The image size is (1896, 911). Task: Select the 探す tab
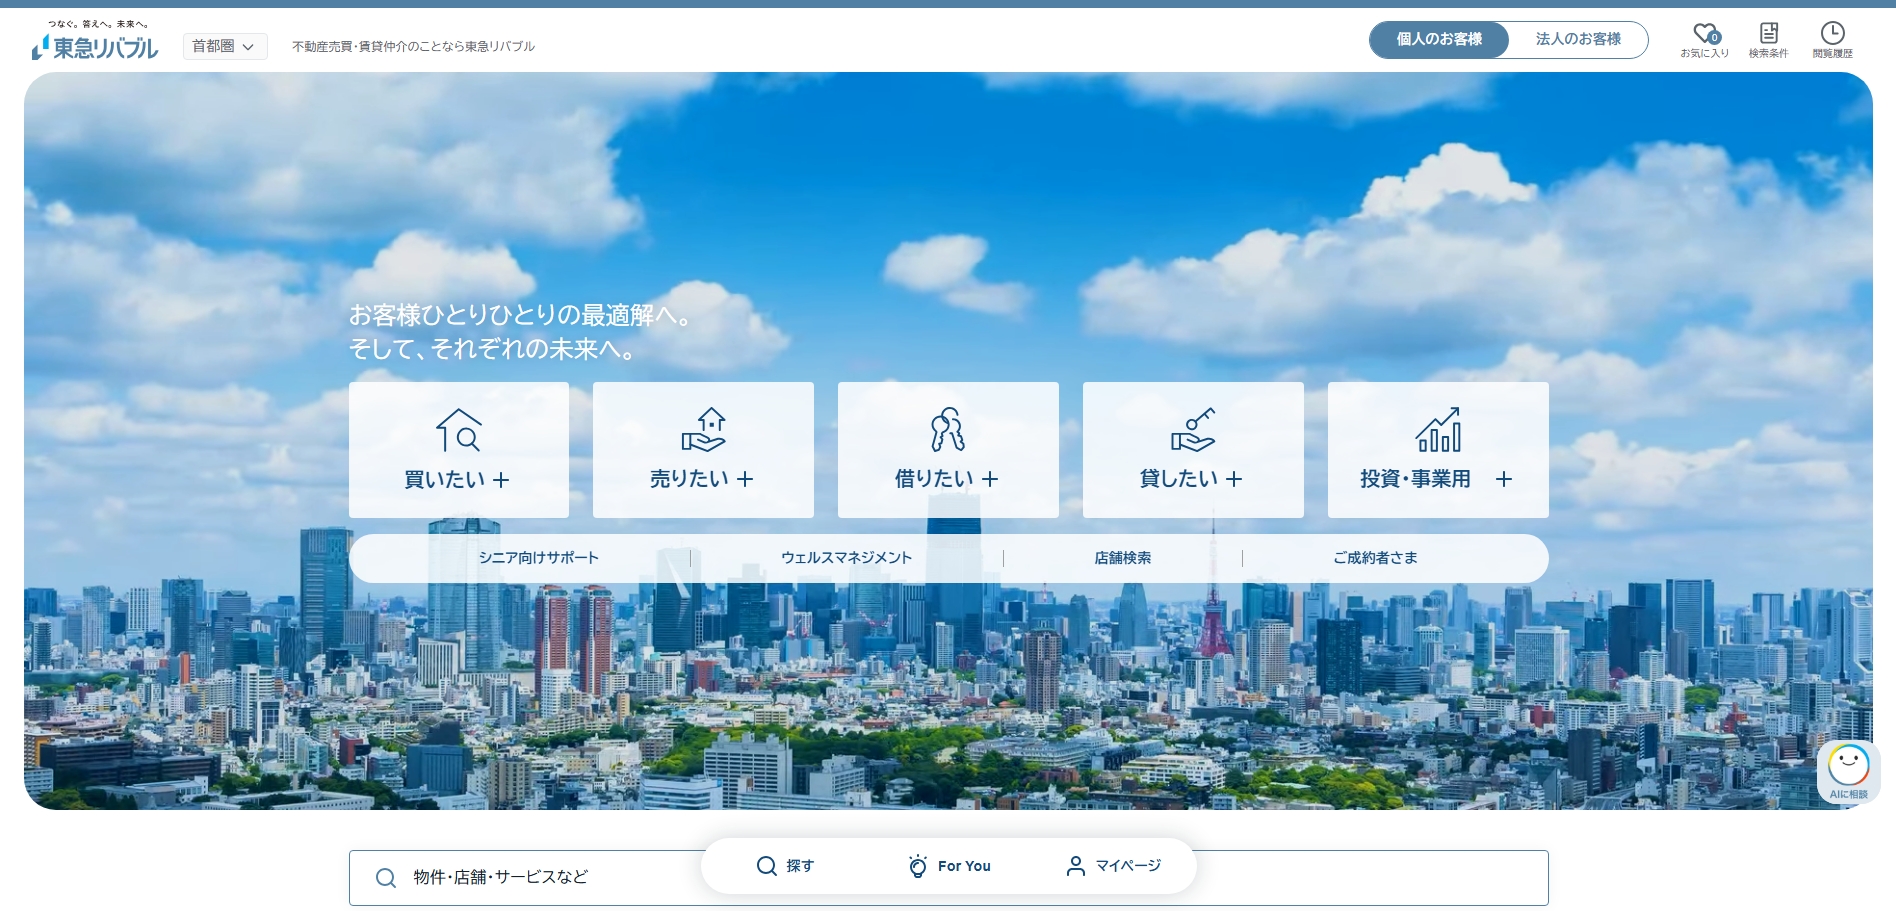click(789, 866)
